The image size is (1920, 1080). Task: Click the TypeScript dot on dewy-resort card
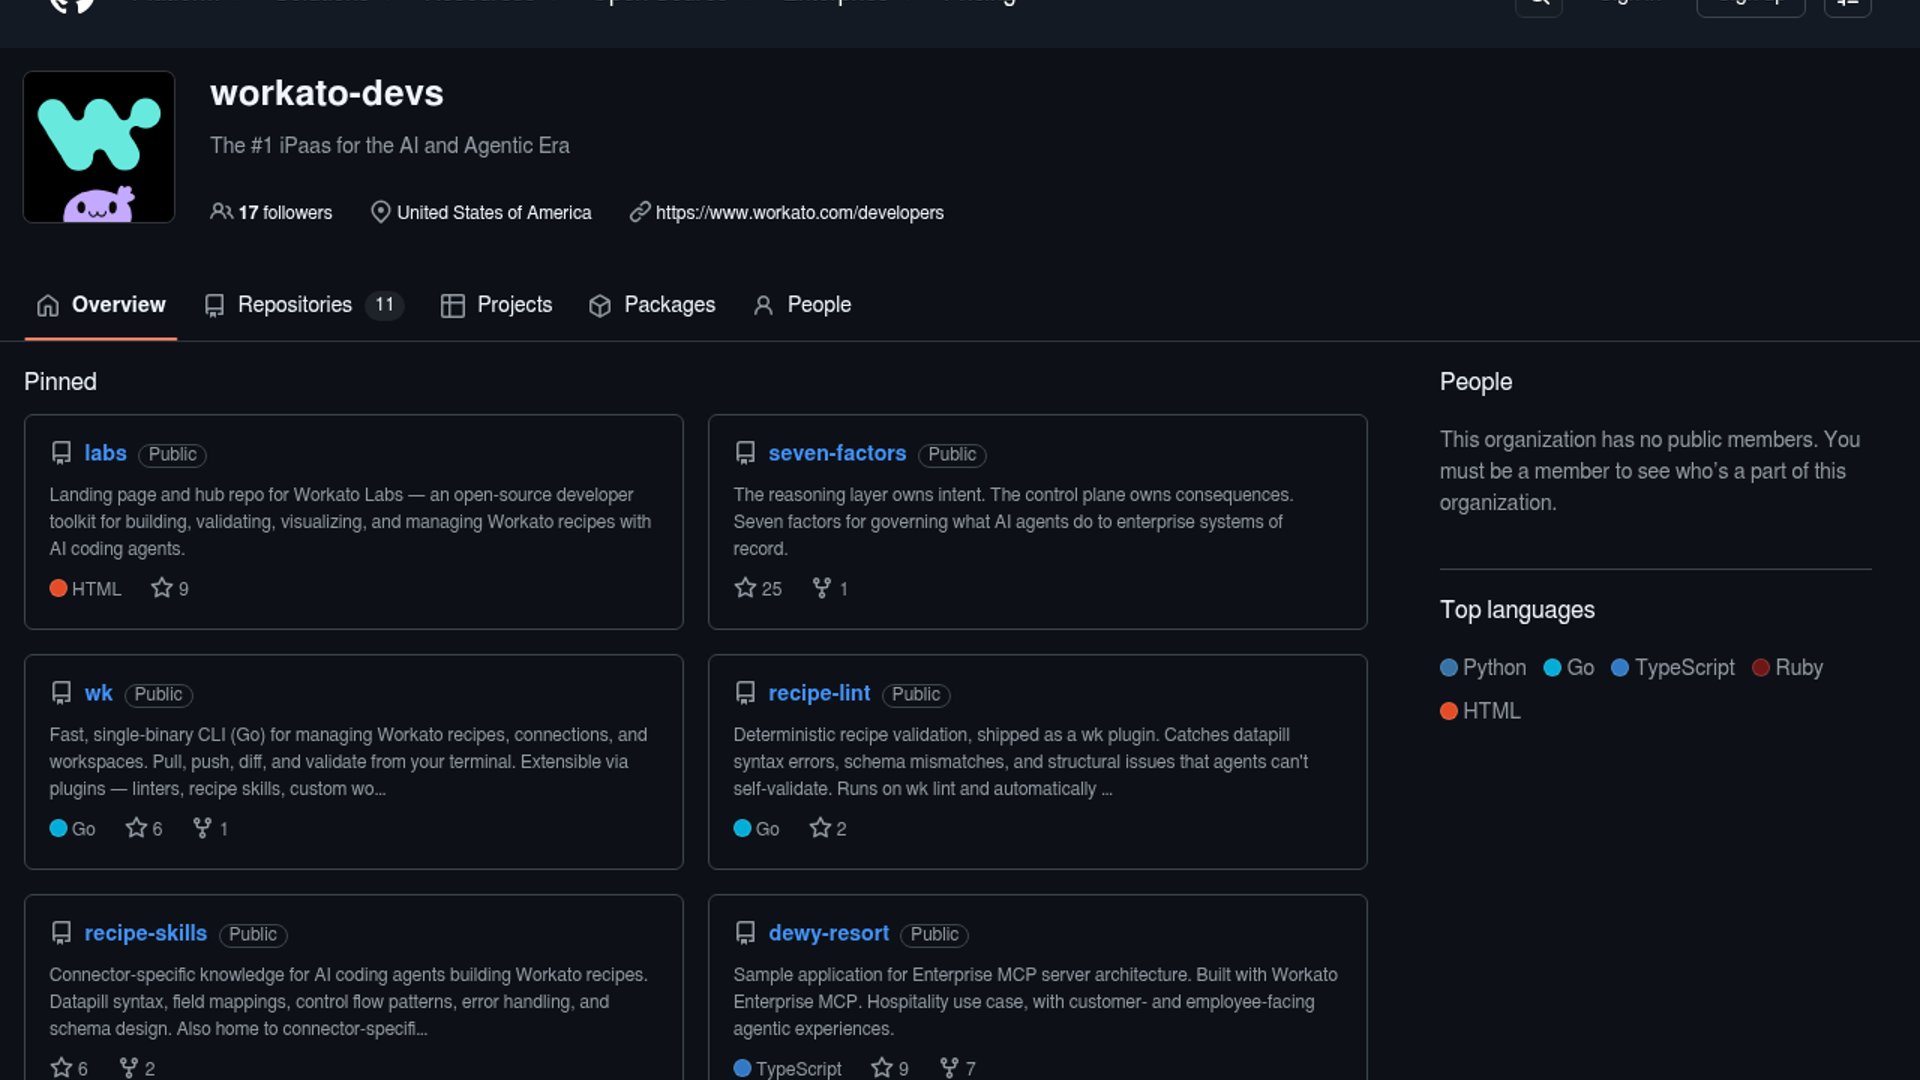pos(742,1068)
